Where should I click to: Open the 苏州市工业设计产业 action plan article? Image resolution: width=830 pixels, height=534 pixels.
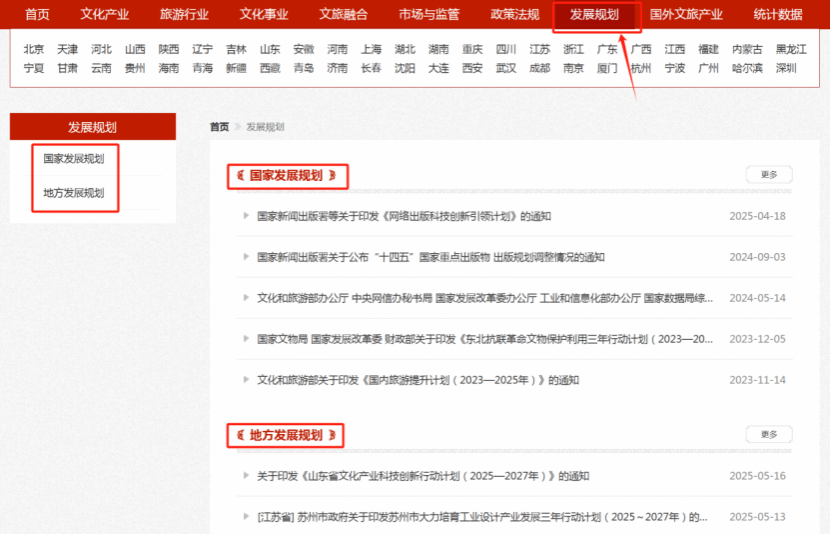pos(482,517)
